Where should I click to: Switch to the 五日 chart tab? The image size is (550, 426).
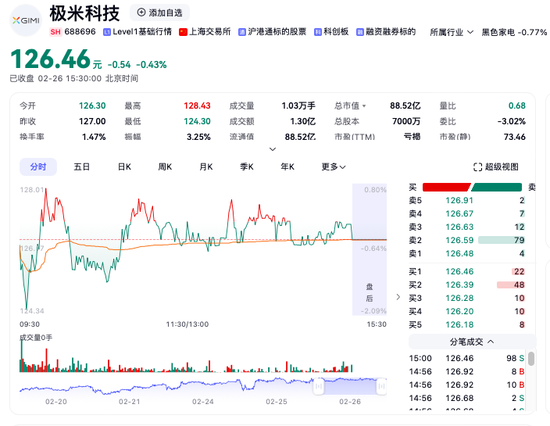pos(82,167)
